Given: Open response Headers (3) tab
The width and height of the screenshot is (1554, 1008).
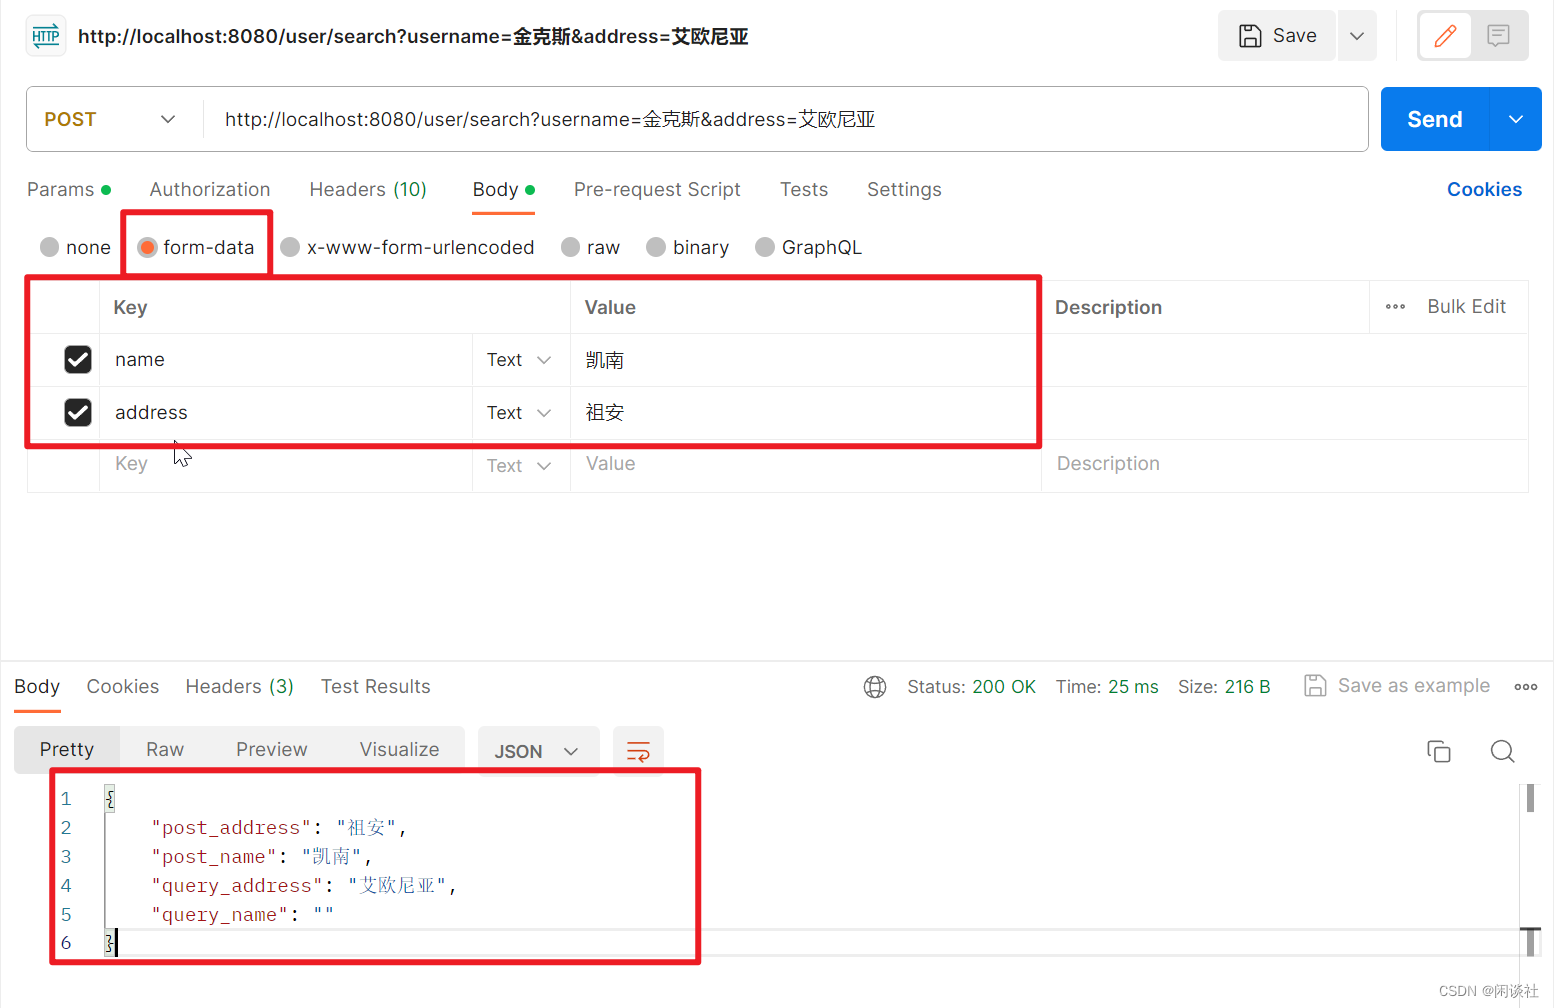Looking at the screenshot, I should [240, 686].
